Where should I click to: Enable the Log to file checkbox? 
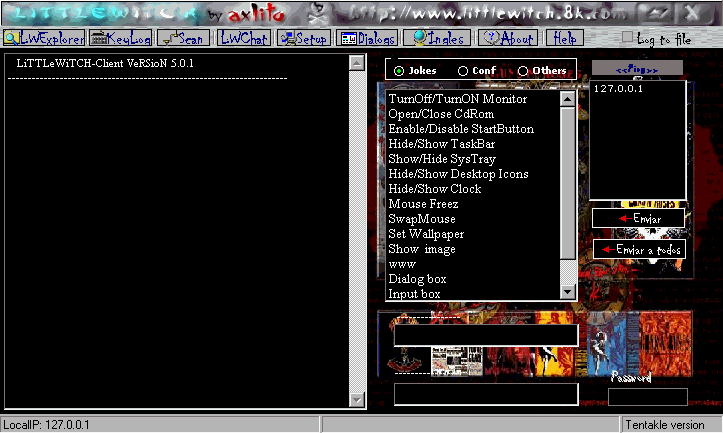[627, 38]
